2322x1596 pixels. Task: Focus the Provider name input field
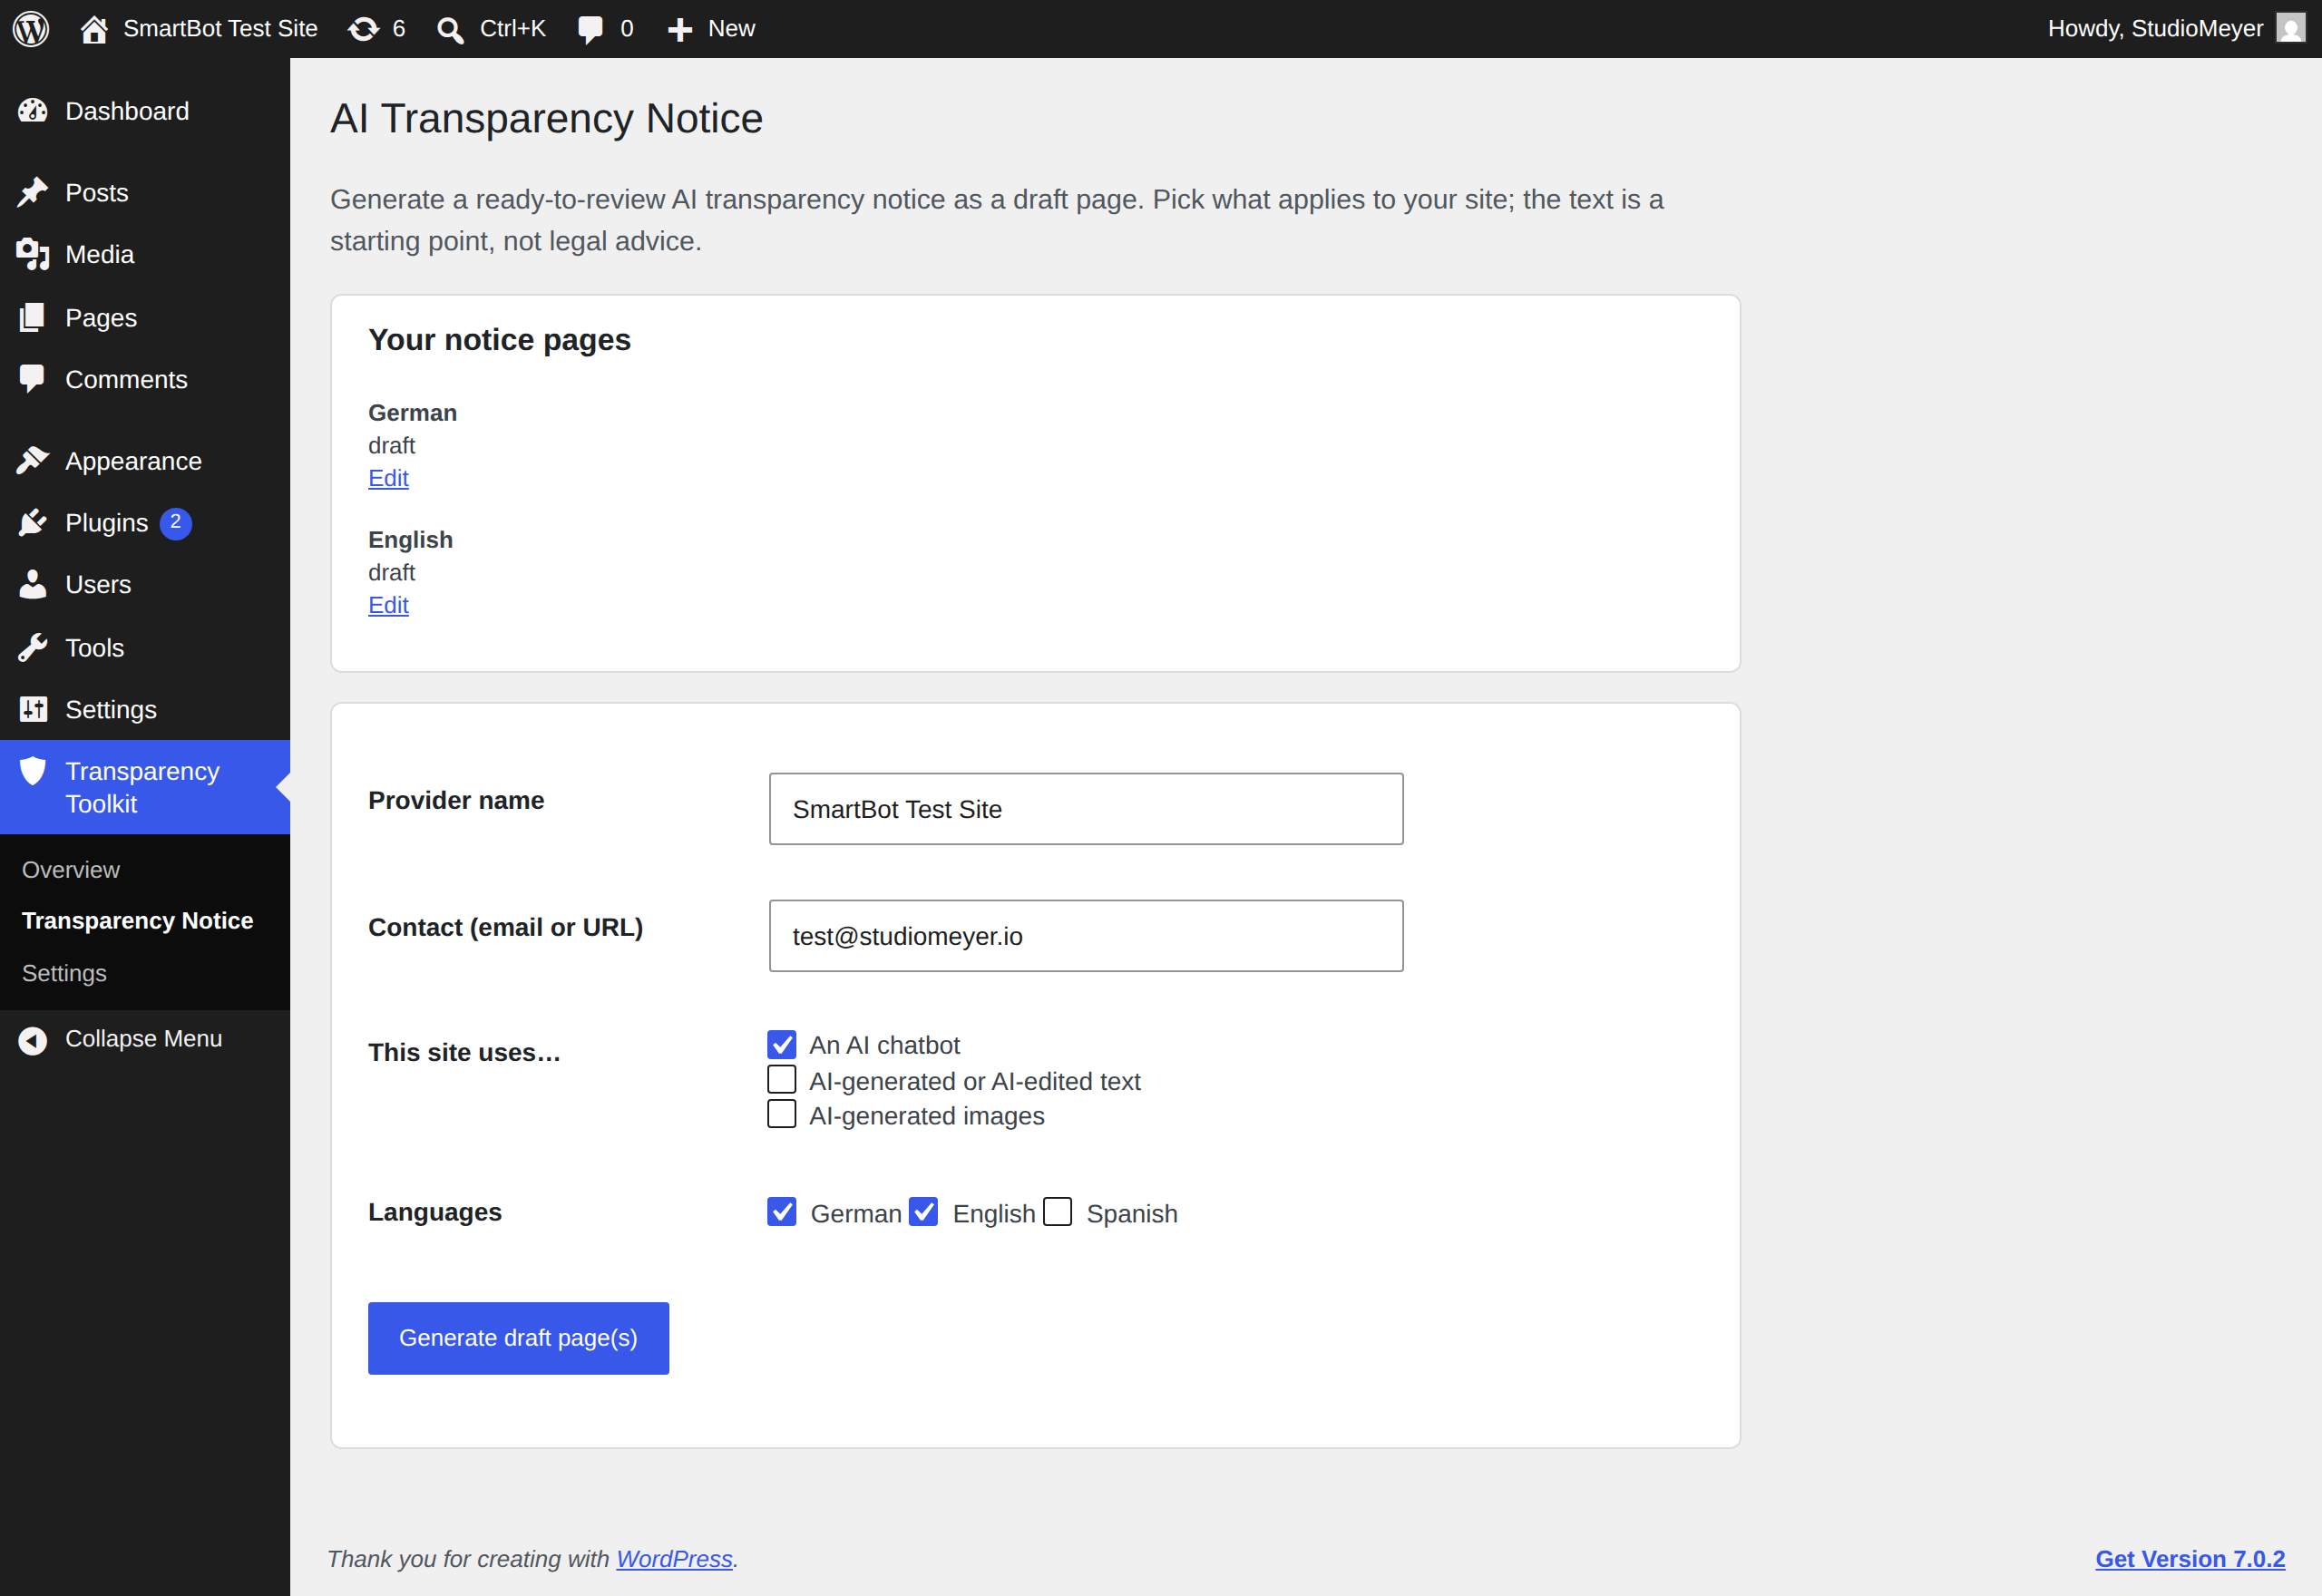coord(1086,809)
